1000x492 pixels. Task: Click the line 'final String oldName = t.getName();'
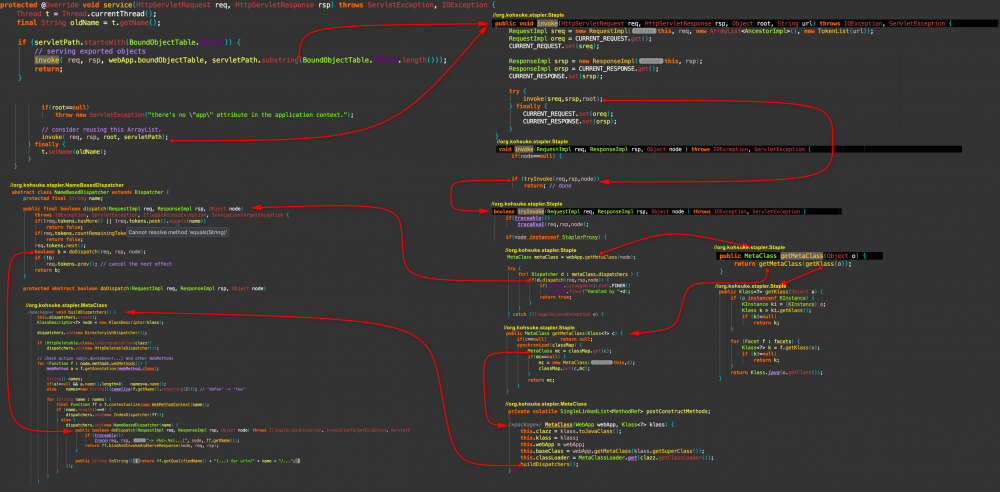point(88,23)
